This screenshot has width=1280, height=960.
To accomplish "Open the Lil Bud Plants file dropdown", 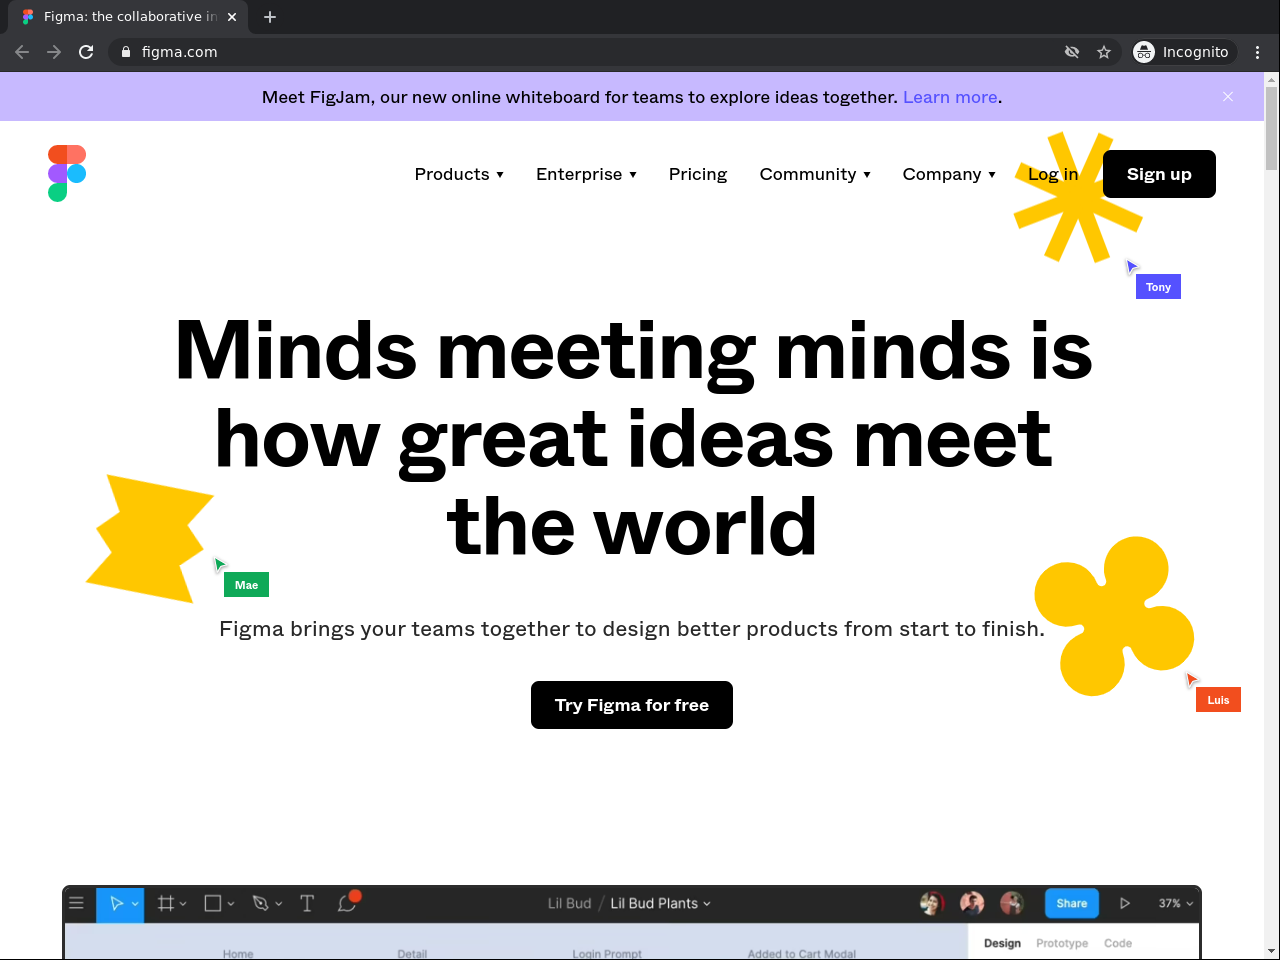I will pyautogui.click(x=661, y=903).
